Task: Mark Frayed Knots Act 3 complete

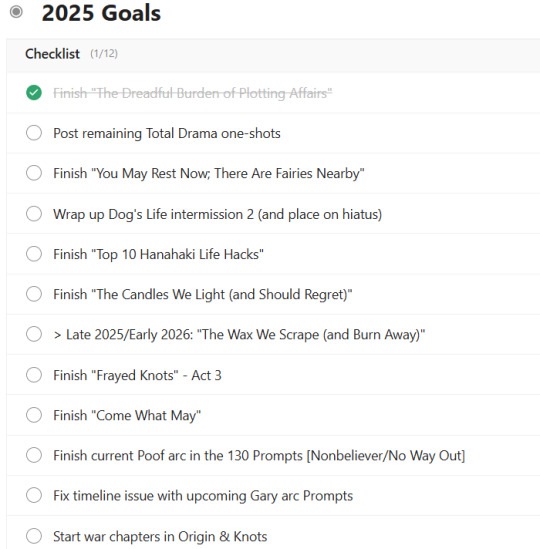Action: pyautogui.click(x=34, y=375)
